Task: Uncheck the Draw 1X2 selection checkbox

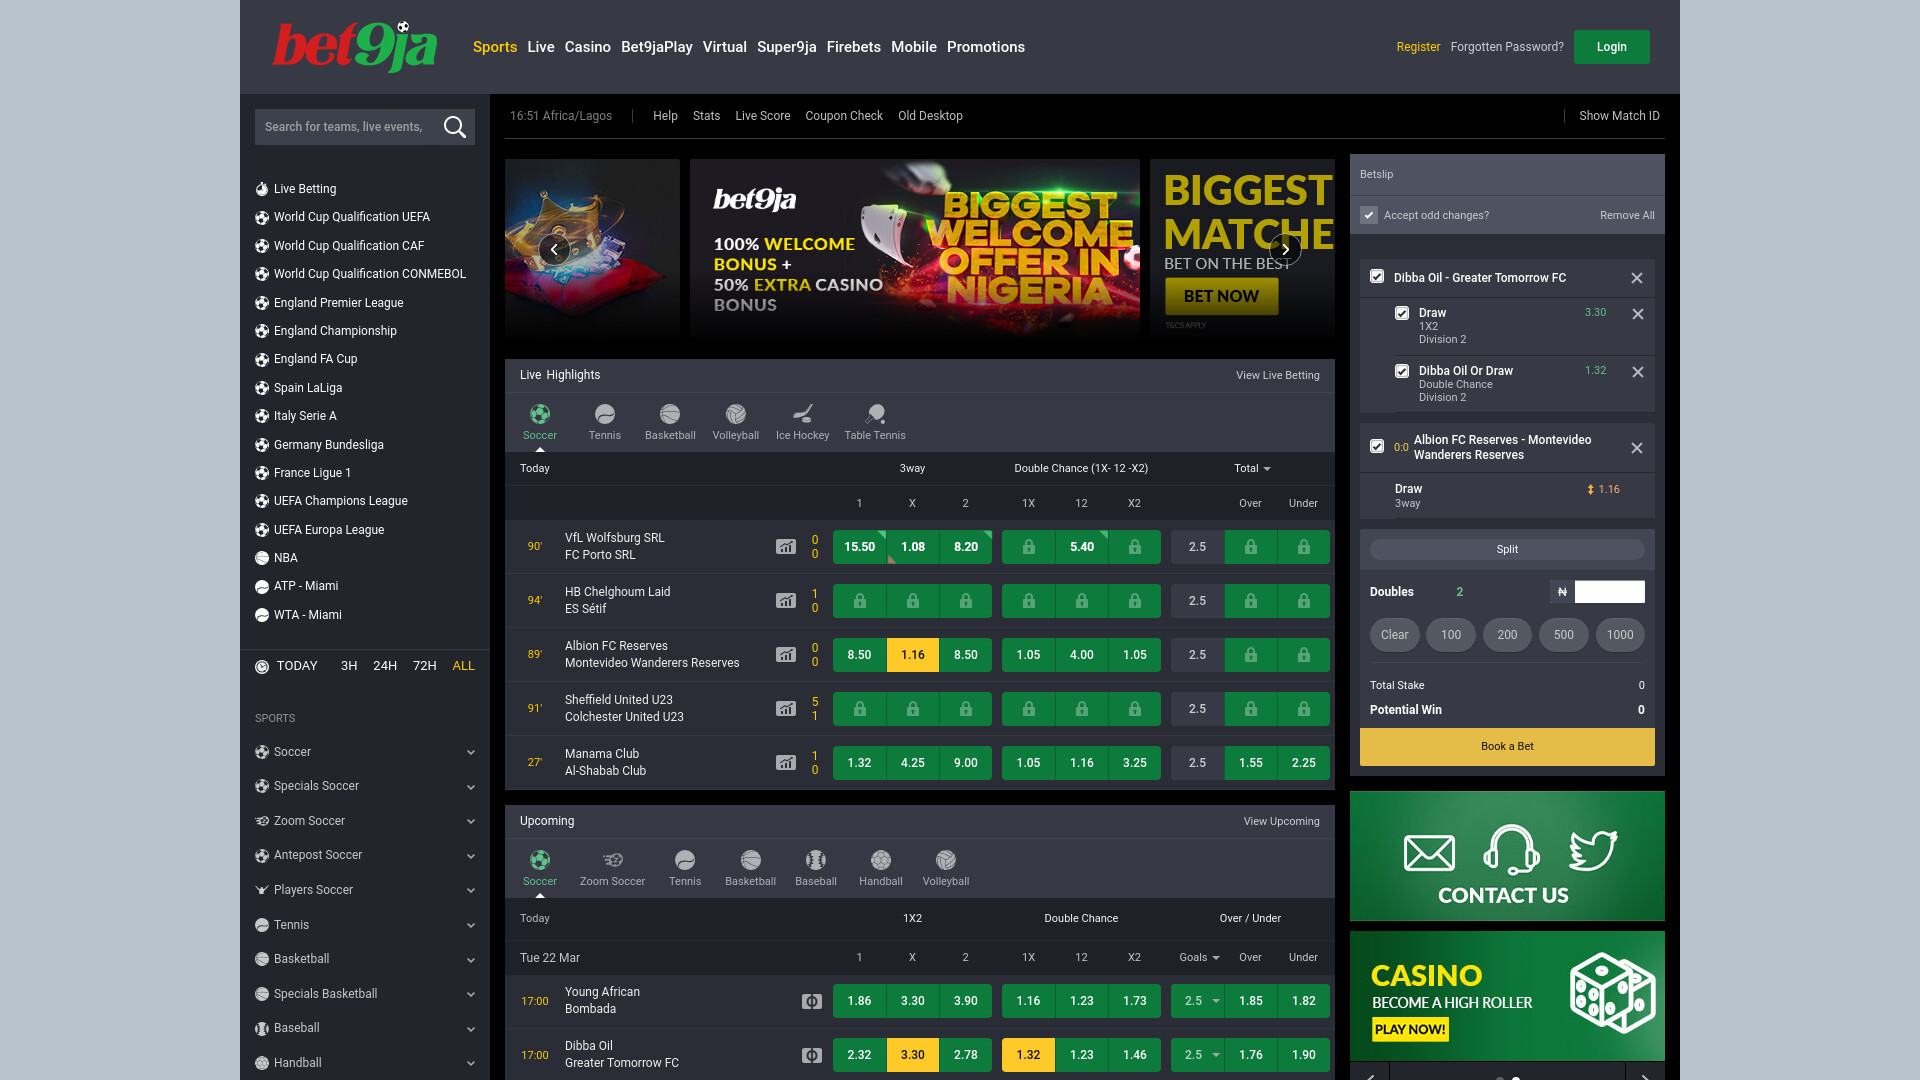Action: coord(1402,313)
